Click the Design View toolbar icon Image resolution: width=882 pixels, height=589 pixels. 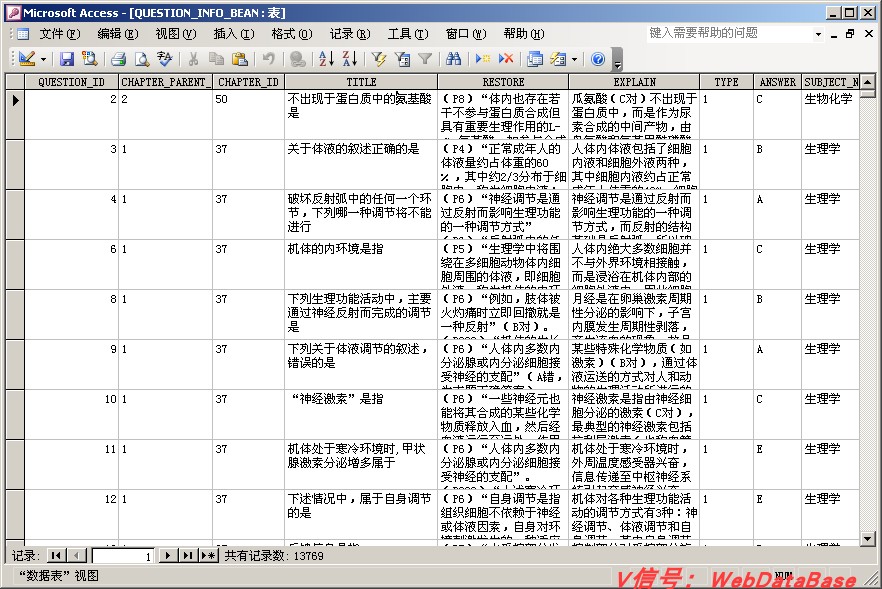[x=26, y=59]
